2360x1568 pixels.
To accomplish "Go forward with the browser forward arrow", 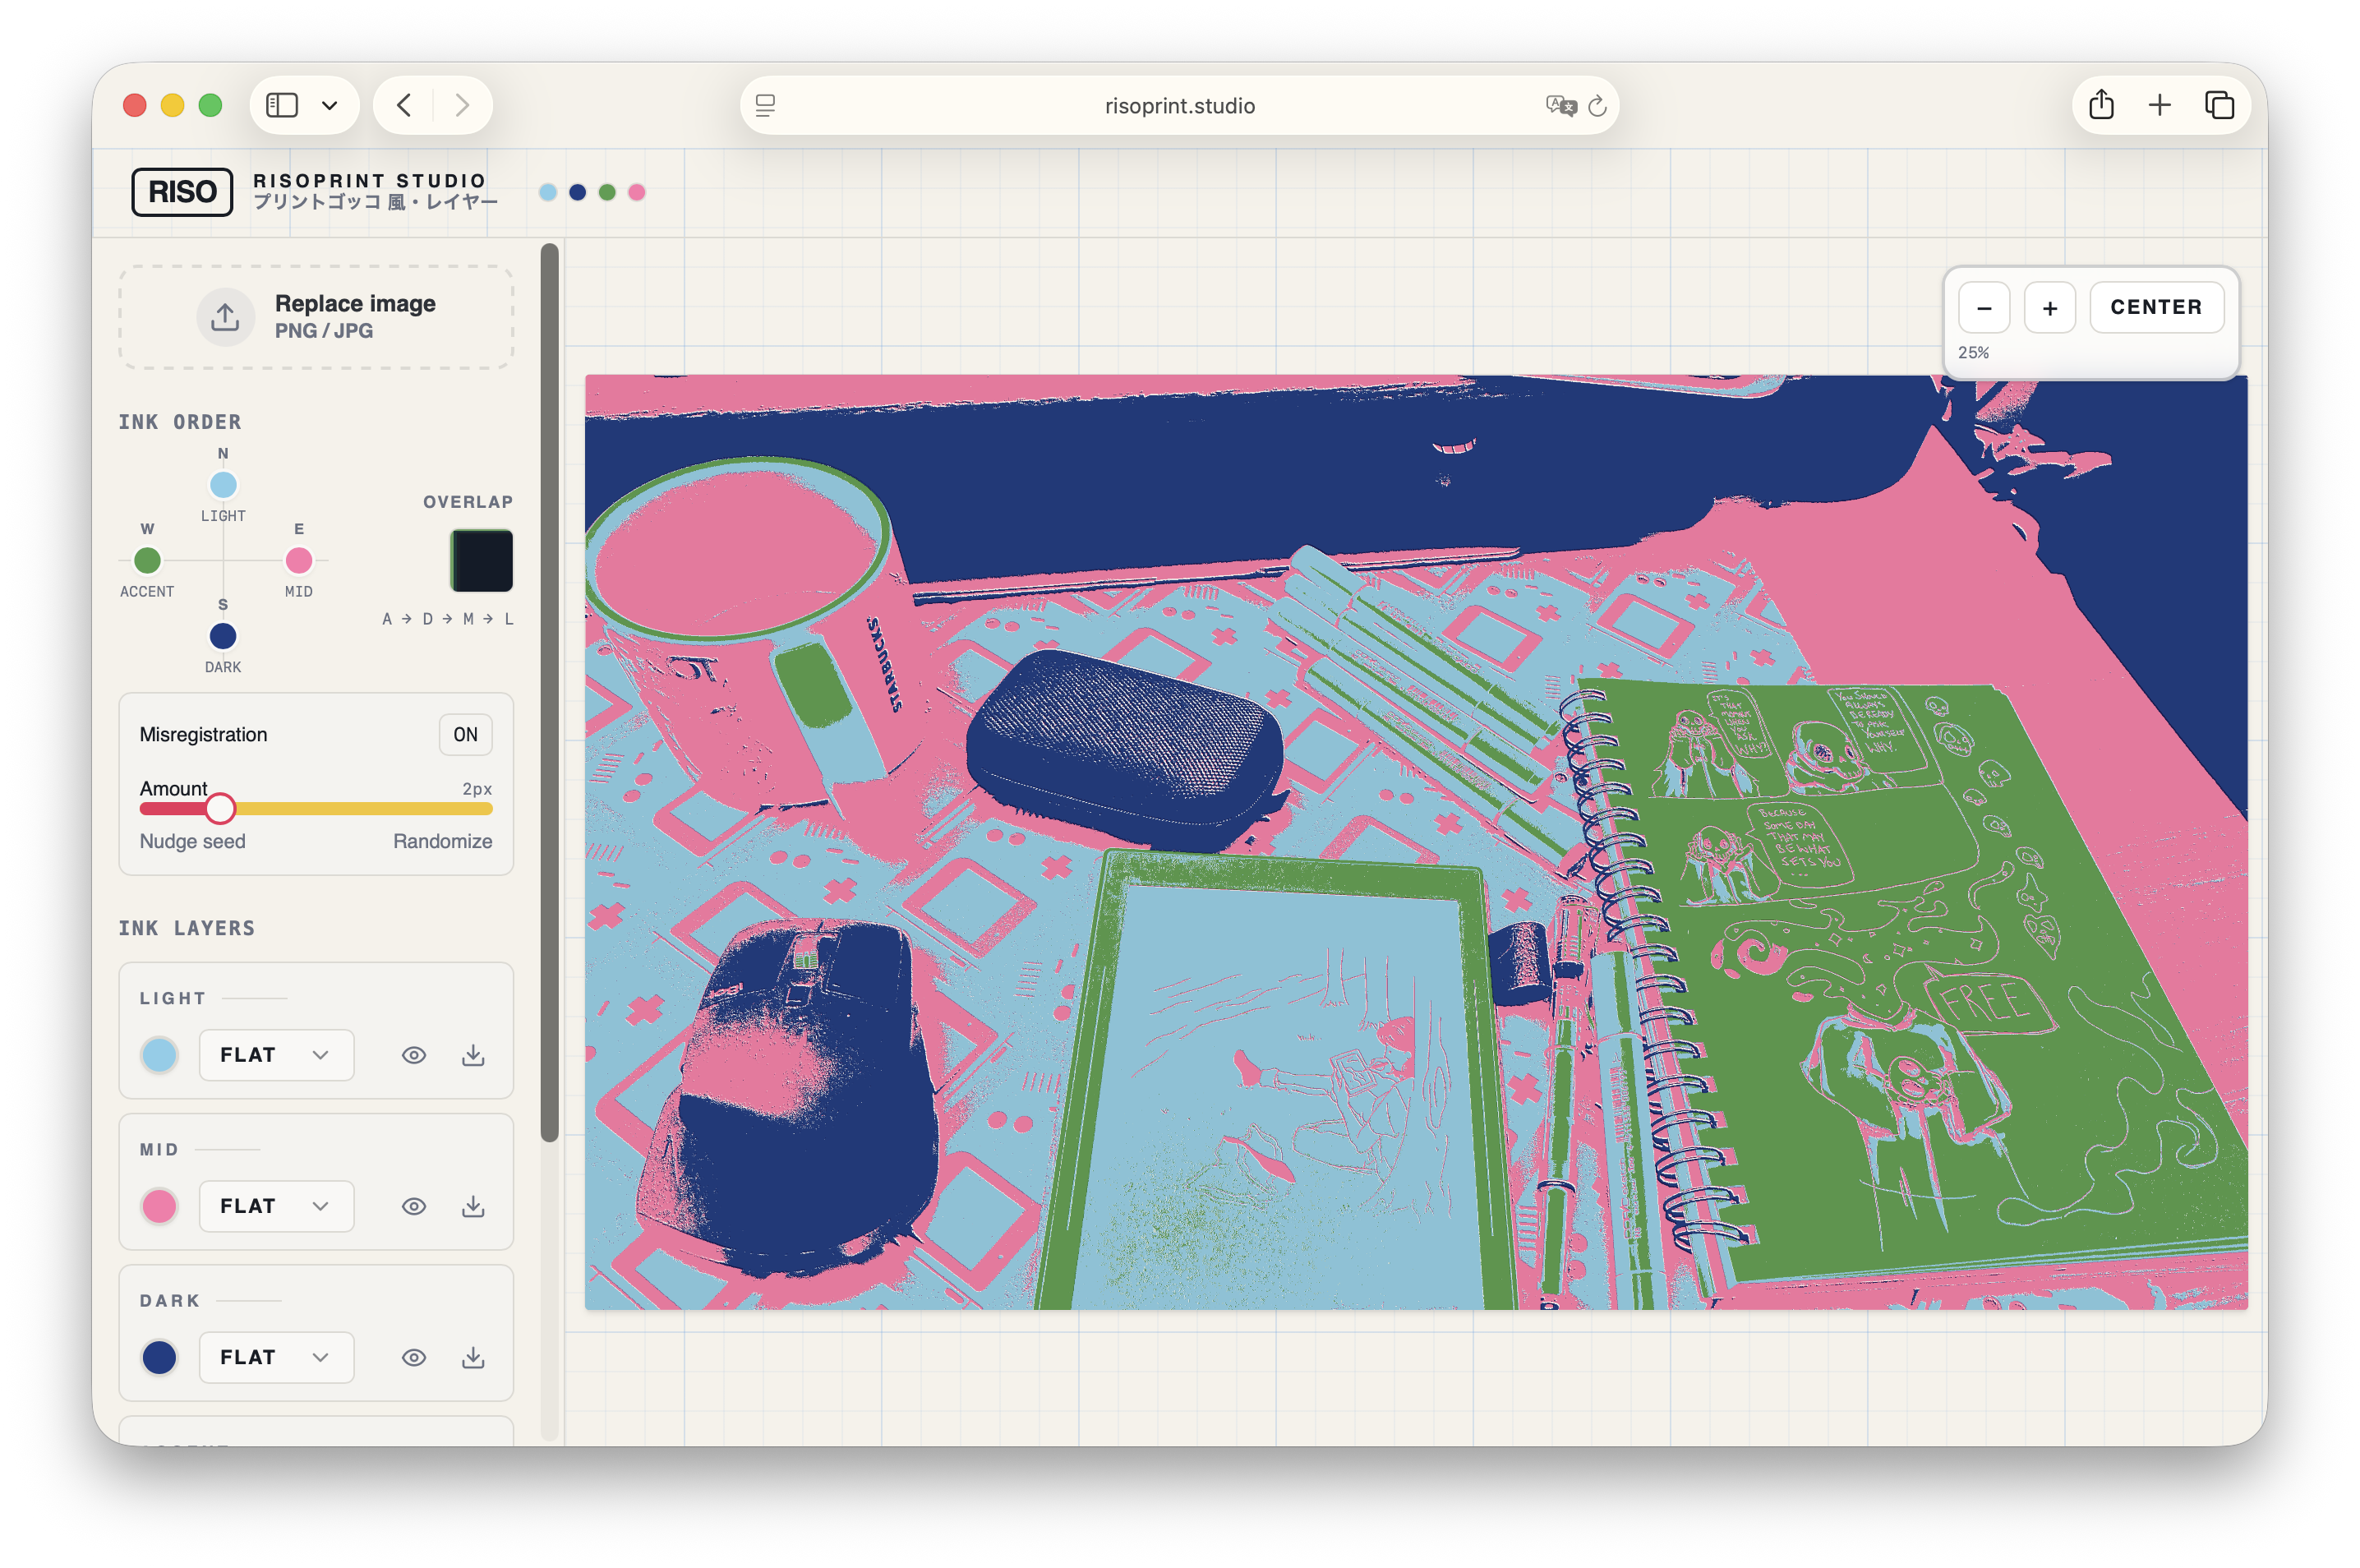I will [x=461, y=105].
